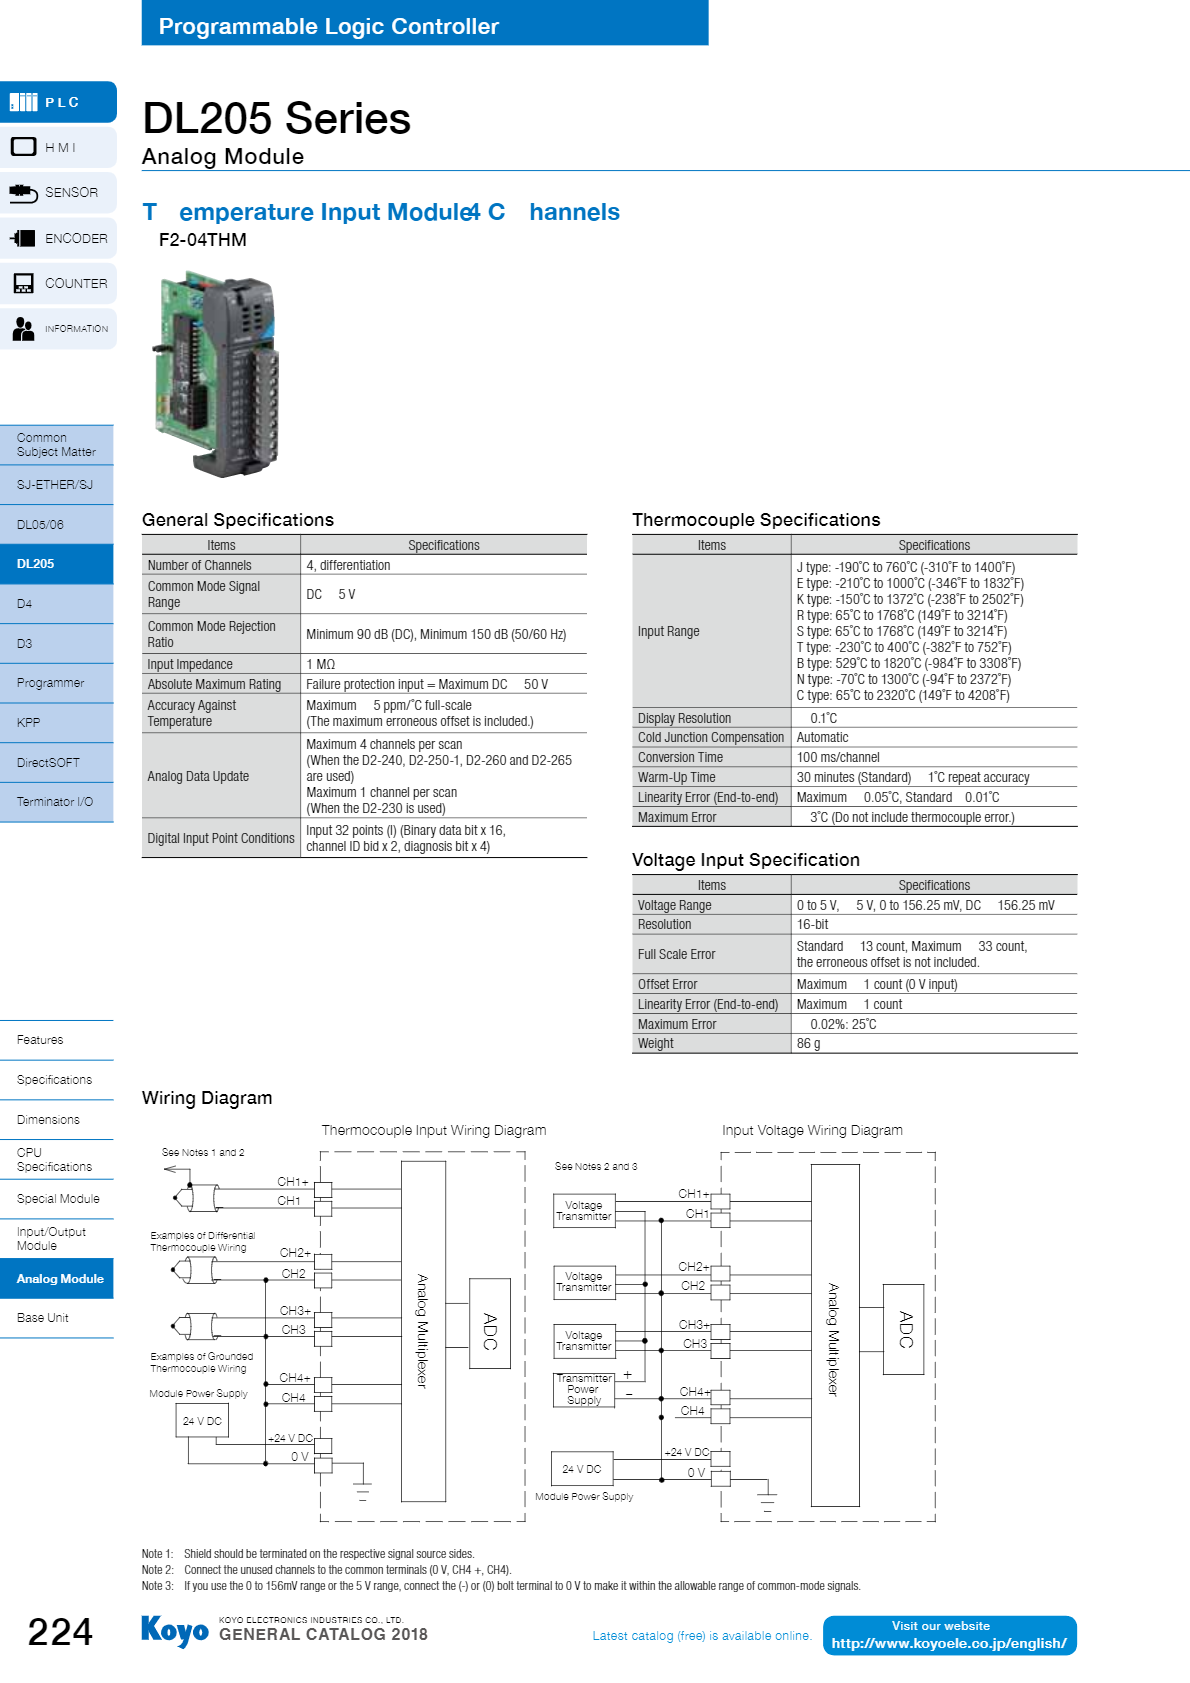Click the Encoder category icon
This screenshot has height=1683, width=1190.
click(x=23, y=238)
